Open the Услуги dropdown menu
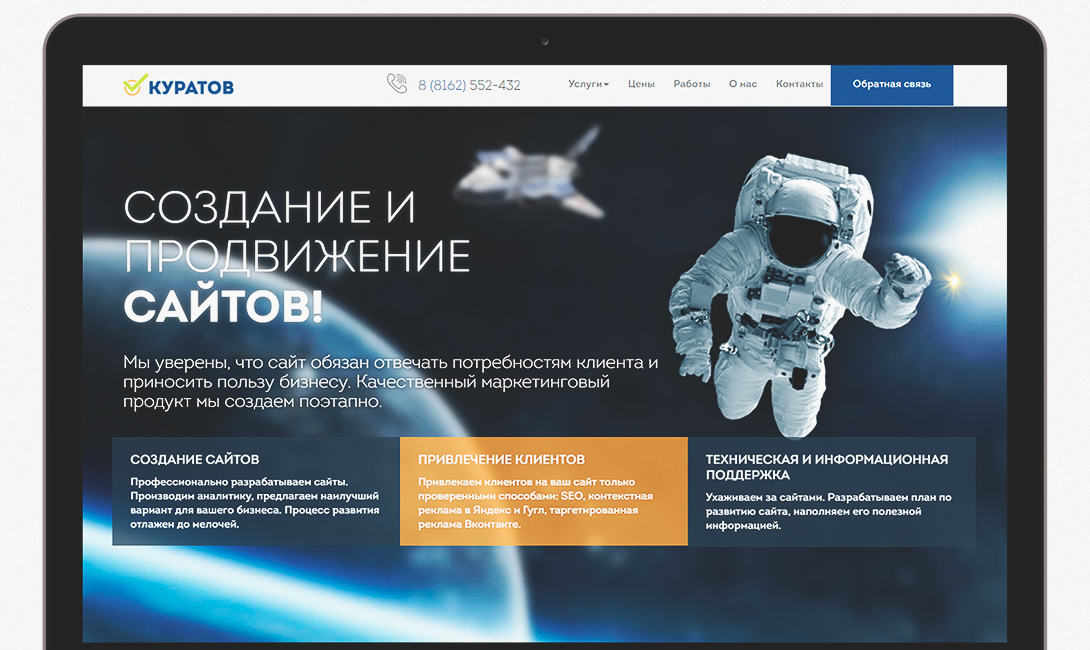 coord(588,84)
